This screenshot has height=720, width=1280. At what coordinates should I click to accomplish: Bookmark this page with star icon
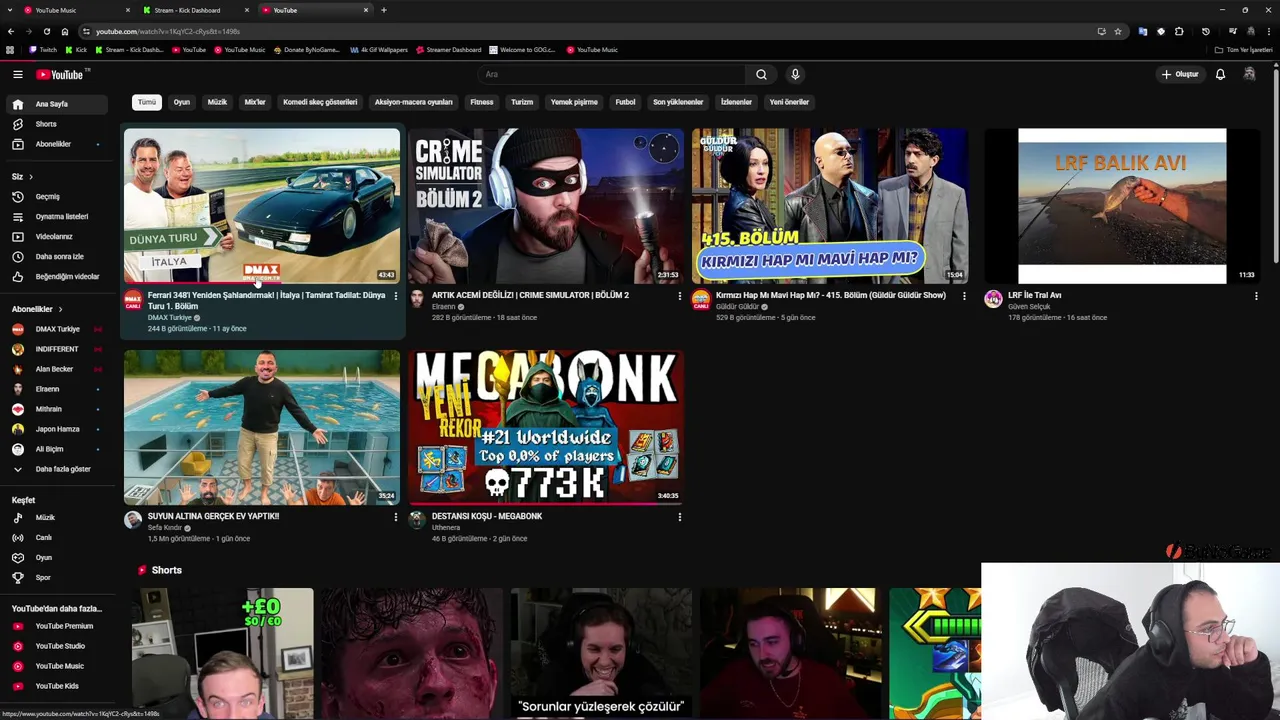1118,31
